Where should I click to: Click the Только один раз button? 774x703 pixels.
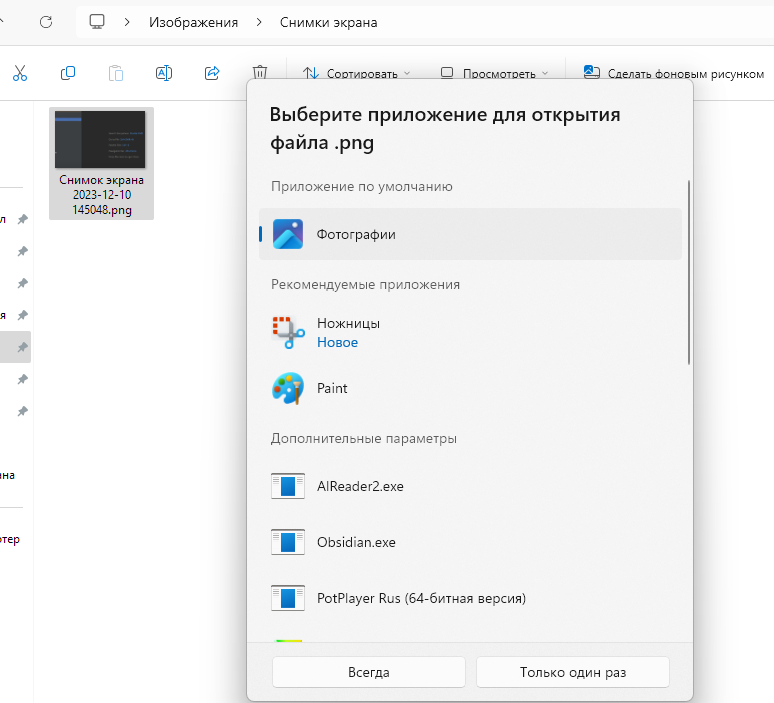(573, 672)
